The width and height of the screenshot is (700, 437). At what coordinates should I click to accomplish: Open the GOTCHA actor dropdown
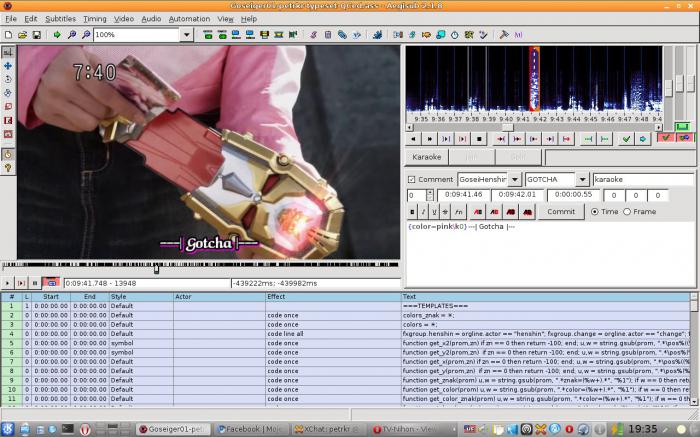coord(582,179)
